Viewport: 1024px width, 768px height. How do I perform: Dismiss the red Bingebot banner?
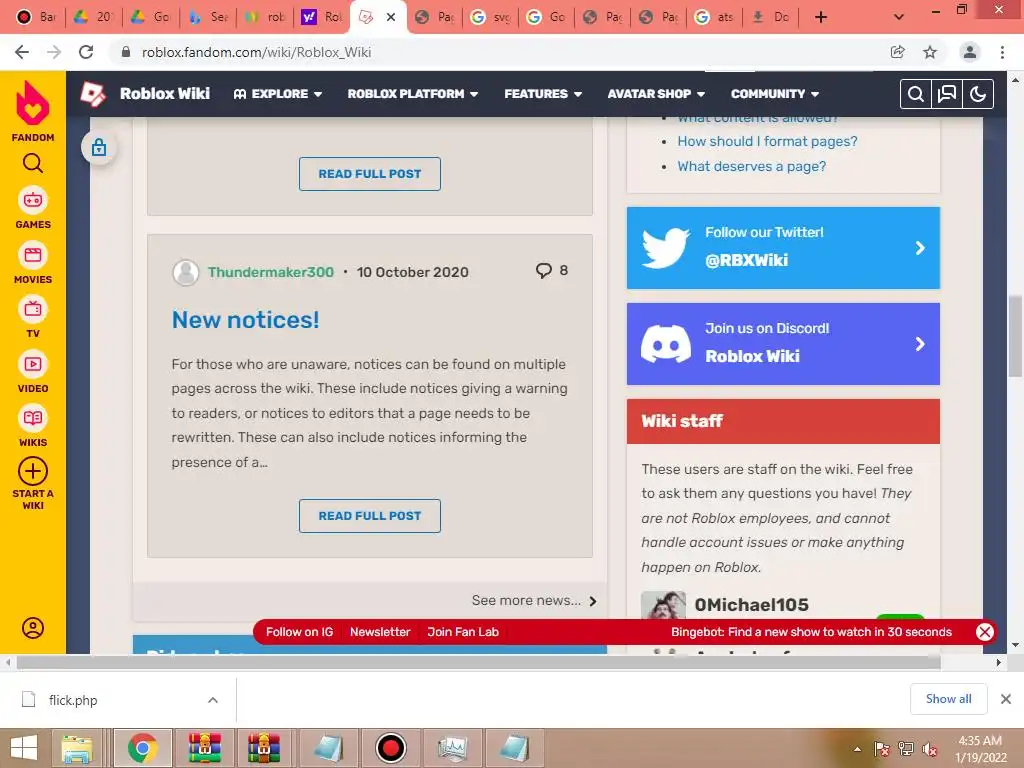click(x=985, y=632)
